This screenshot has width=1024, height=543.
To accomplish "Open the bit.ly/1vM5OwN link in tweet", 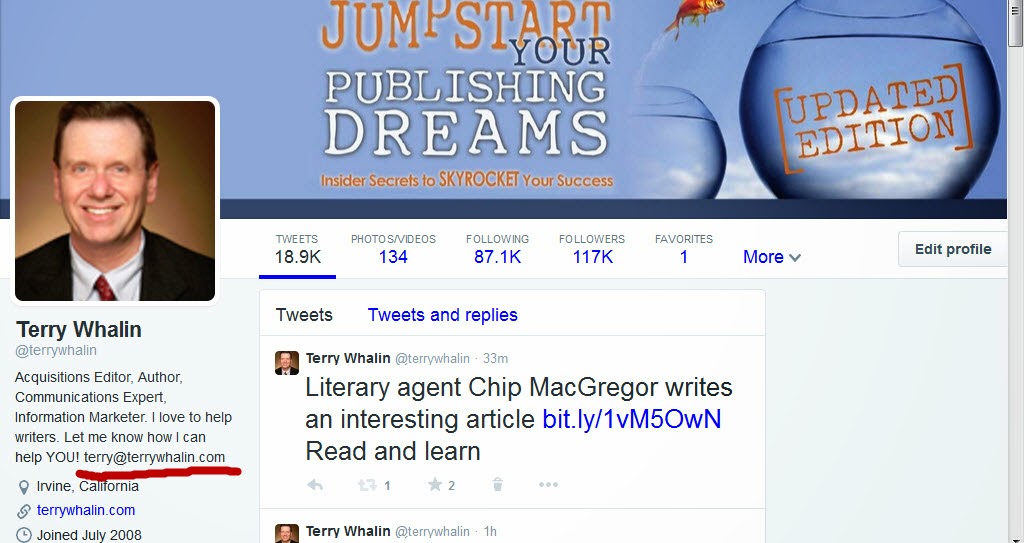I will click(632, 420).
